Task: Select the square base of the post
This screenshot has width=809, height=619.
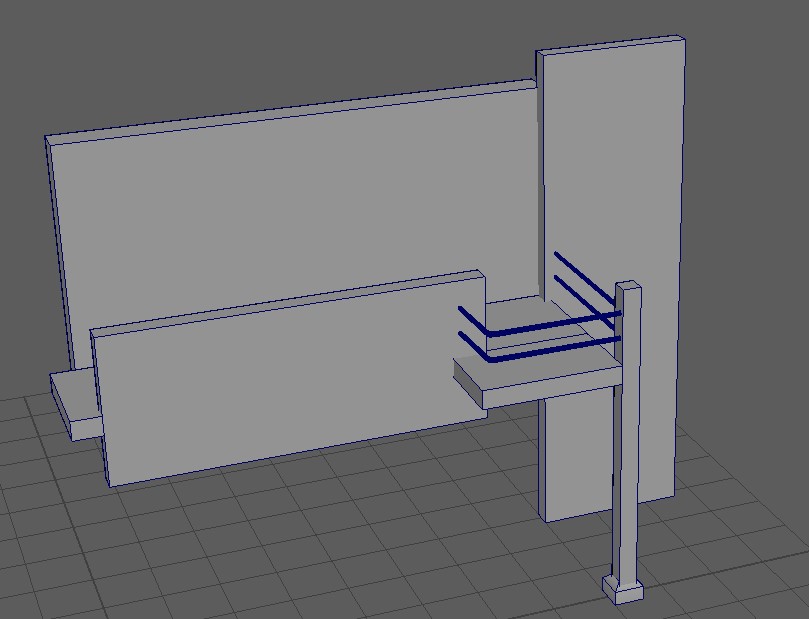Action: coord(623,590)
